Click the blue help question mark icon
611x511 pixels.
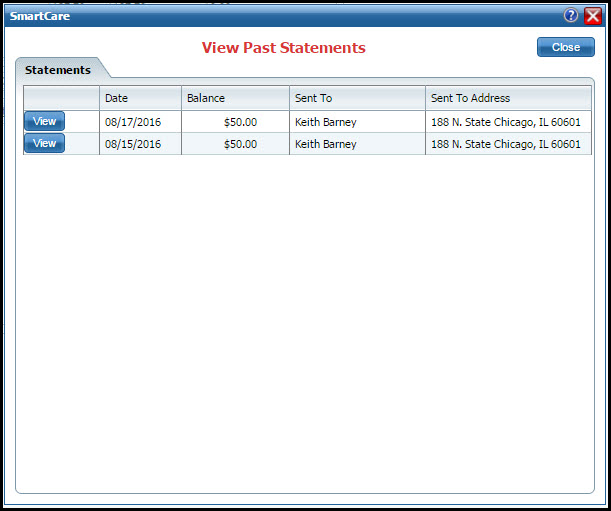click(x=571, y=16)
